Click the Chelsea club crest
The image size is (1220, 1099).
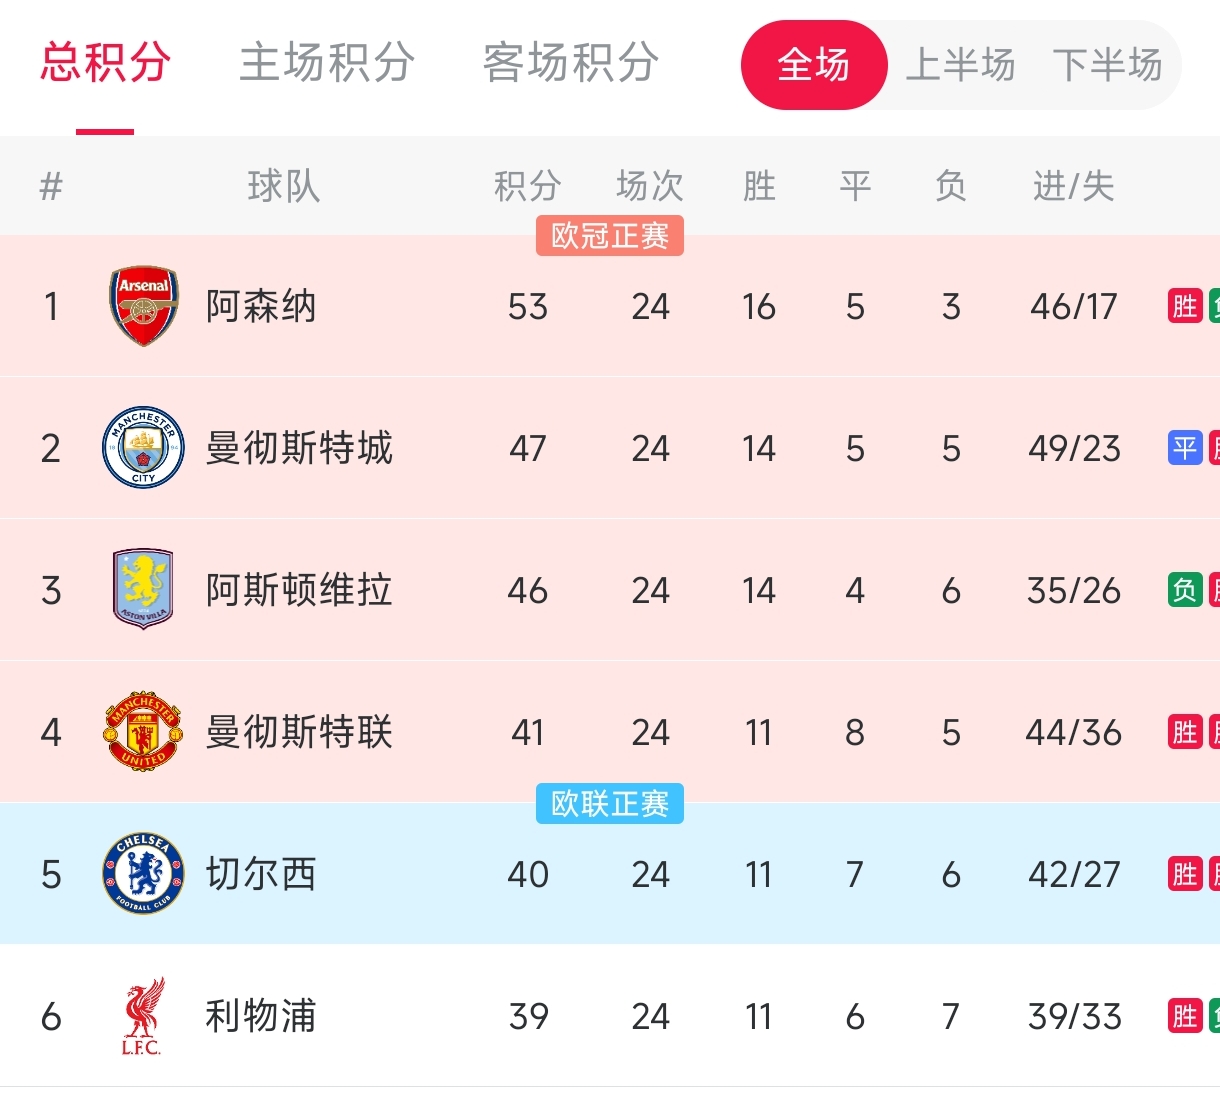tap(144, 874)
